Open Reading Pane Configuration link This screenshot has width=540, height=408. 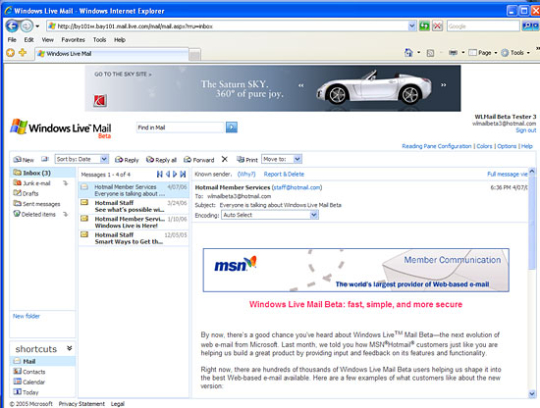pos(436,146)
